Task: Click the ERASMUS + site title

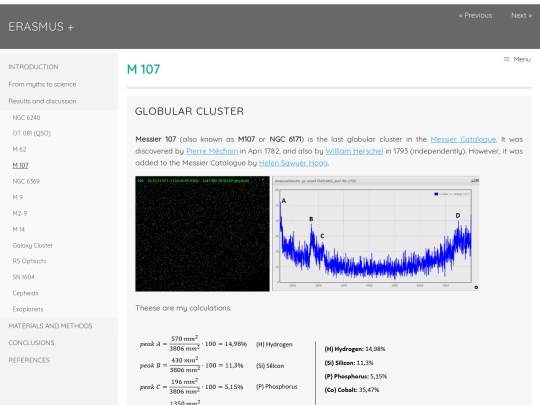Action: (41, 27)
